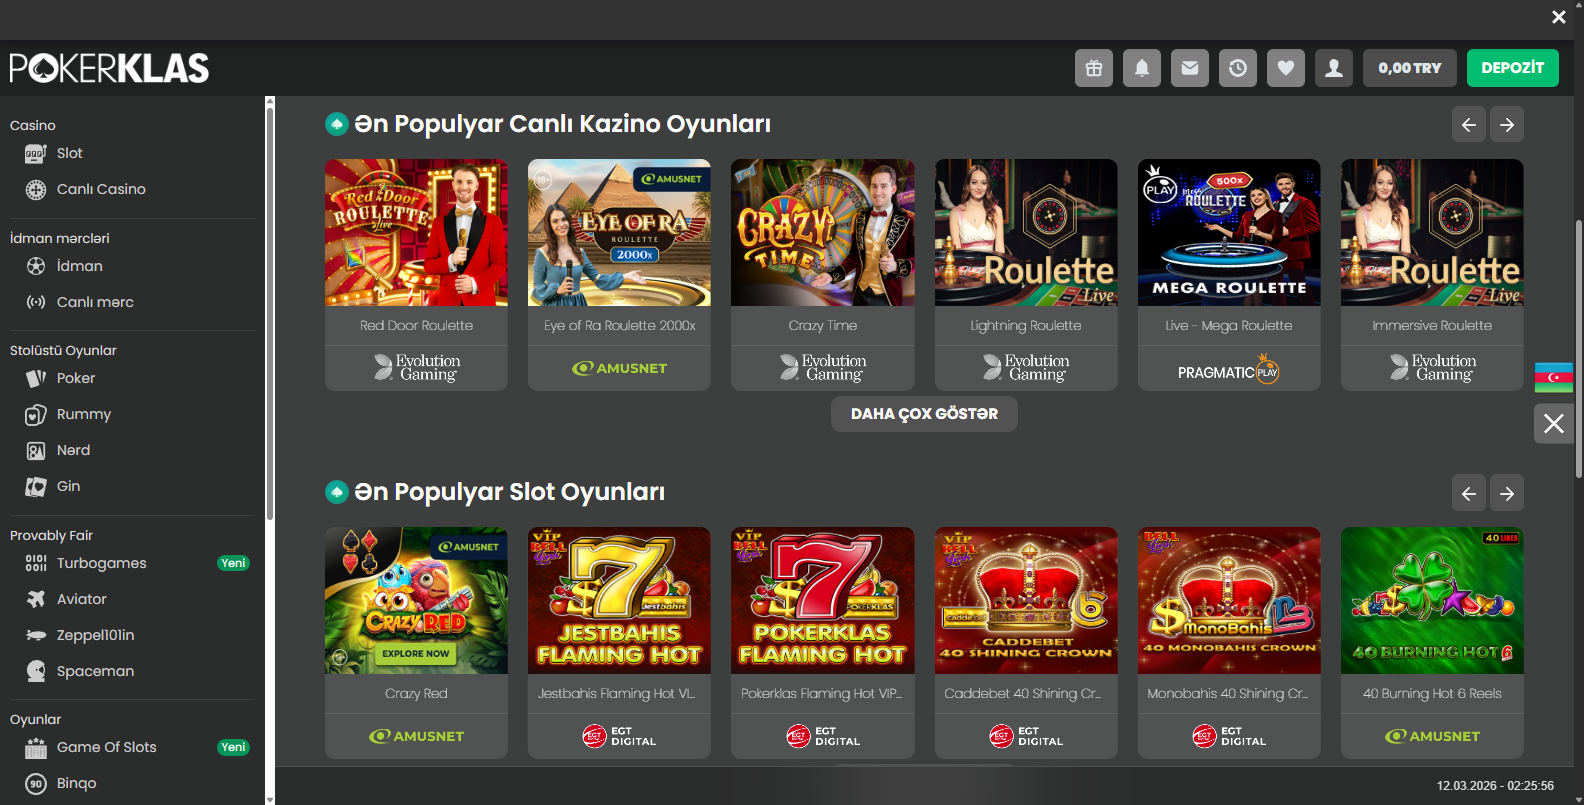Open Turbogames in the sidebar
Image resolution: width=1584 pixels, height=805 pixels.
click(101, 563)
